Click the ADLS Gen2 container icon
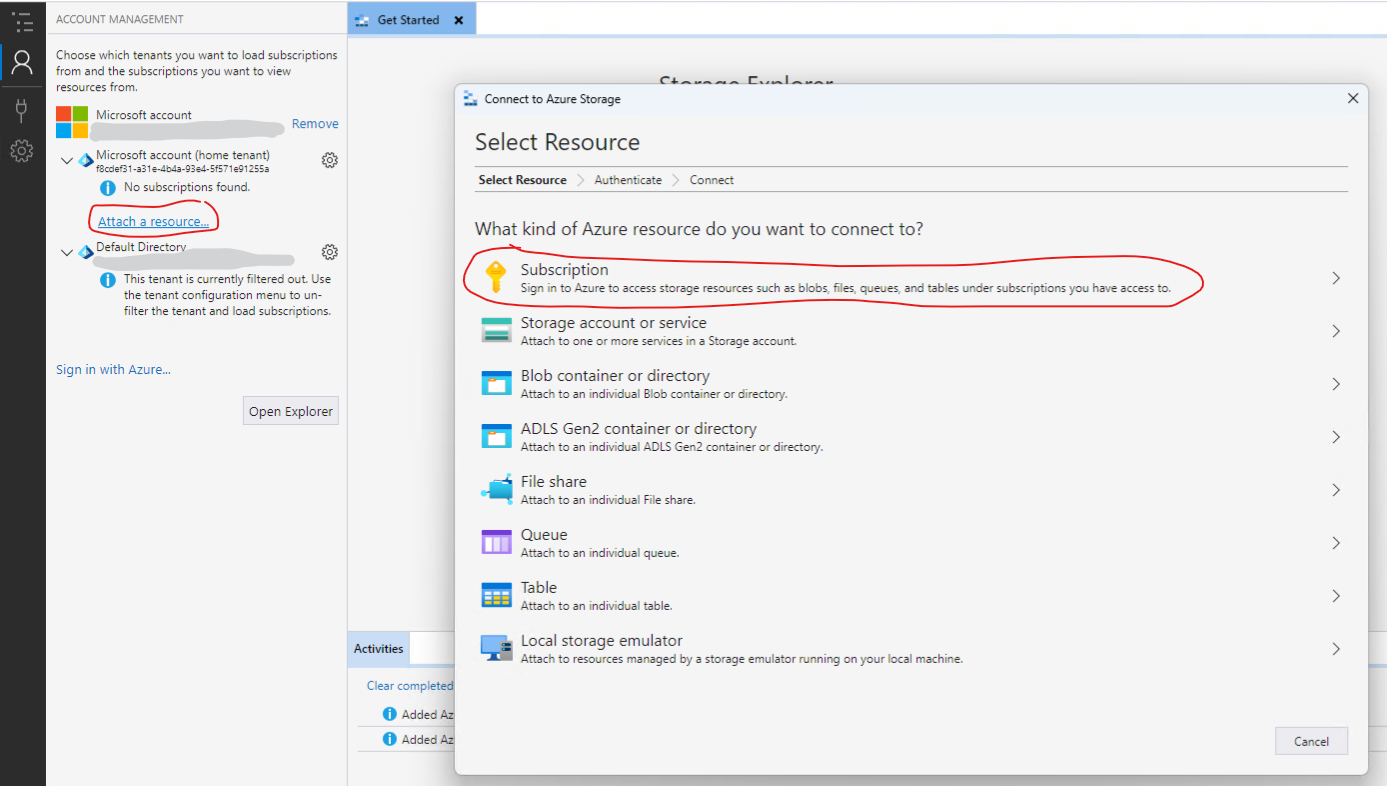This screenshot has height=786, width=1387. pyautogui.click(x=496, y=437)
